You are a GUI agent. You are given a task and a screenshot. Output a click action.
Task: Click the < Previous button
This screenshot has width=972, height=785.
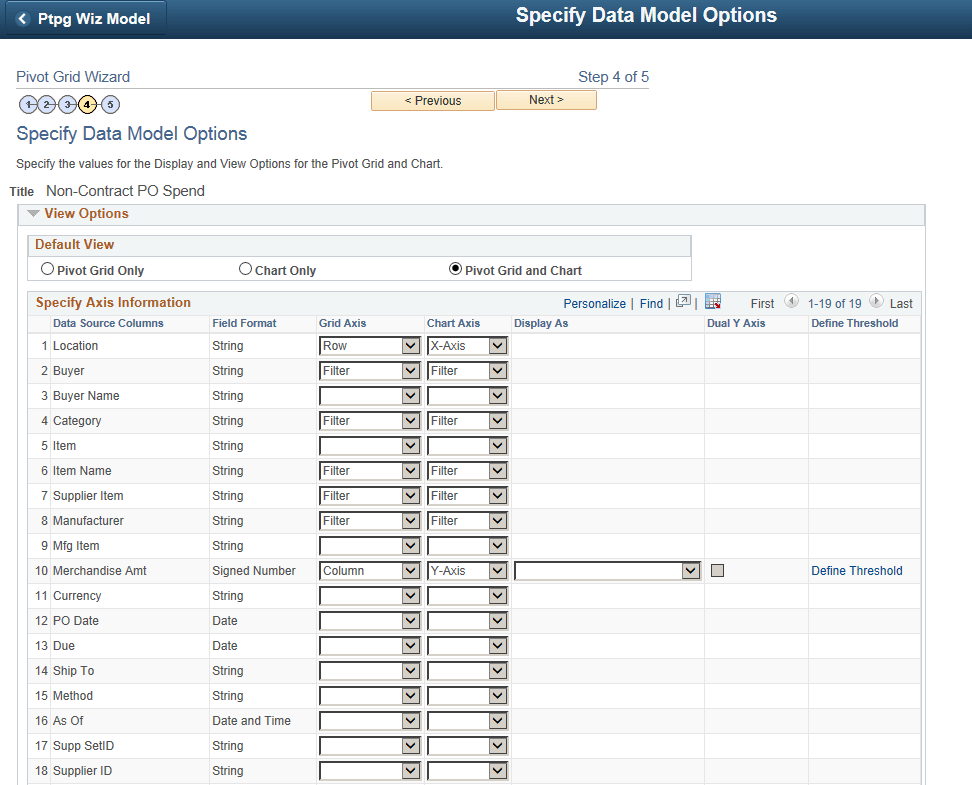(433, 100)
